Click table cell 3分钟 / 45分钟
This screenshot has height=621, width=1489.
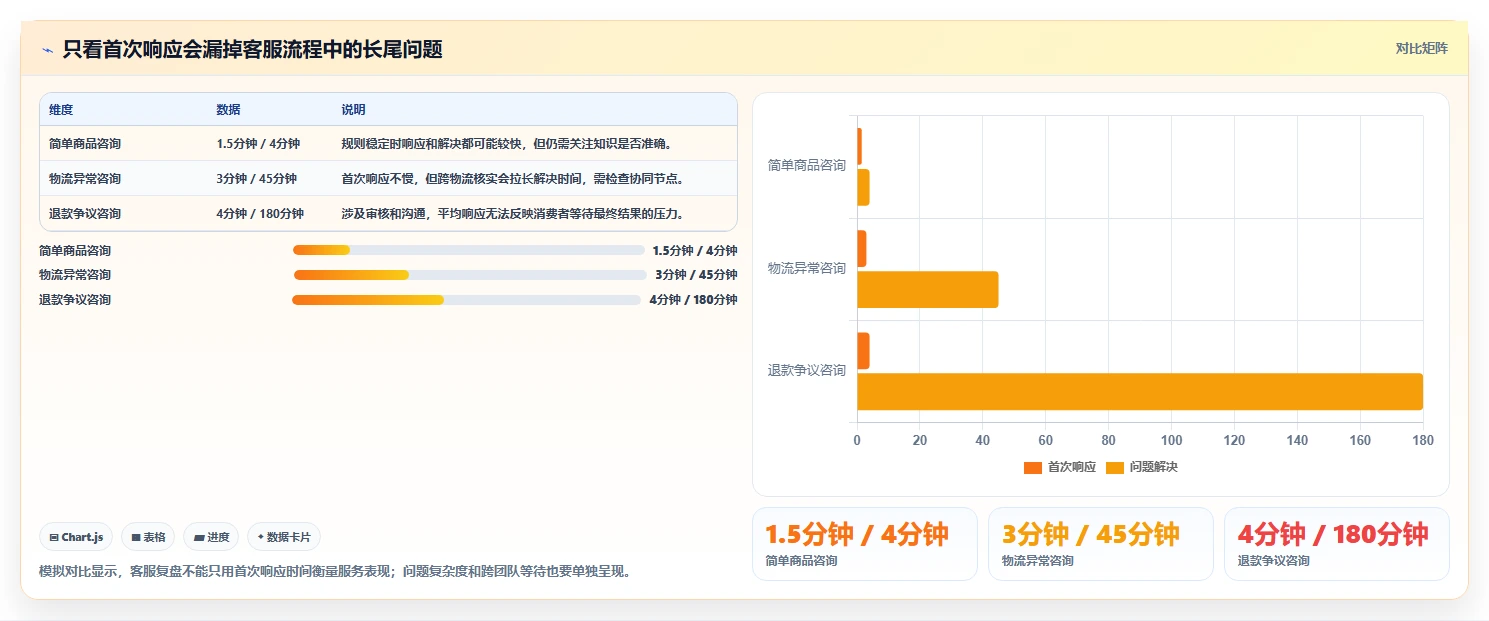[x=256, y=179]
